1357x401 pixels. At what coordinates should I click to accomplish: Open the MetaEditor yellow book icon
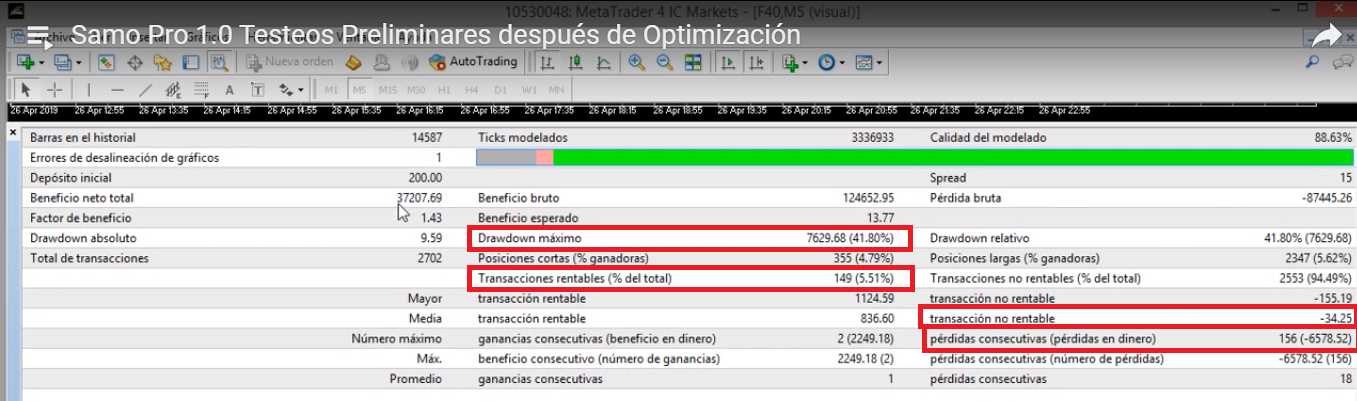click(x=353, y=62)
